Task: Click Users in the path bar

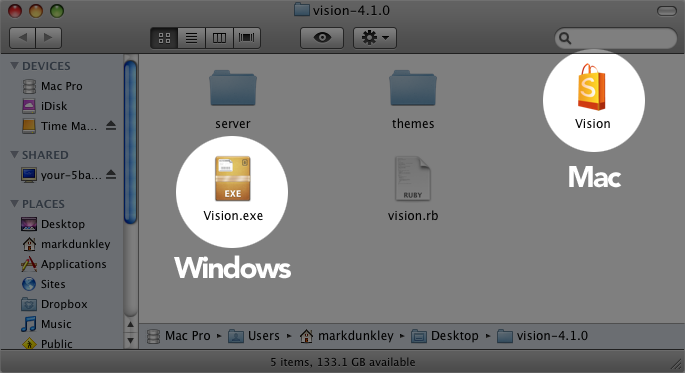Action: (254, 336)
